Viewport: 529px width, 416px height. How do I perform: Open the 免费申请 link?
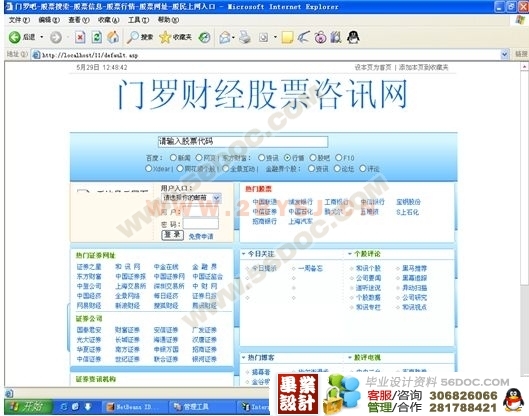tap(201, 236)
